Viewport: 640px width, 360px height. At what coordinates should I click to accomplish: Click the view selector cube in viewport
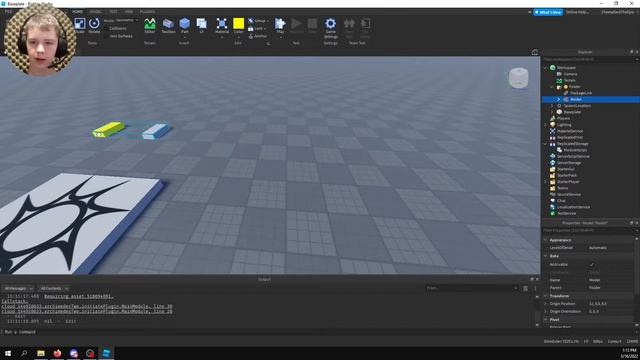[518, 78]
